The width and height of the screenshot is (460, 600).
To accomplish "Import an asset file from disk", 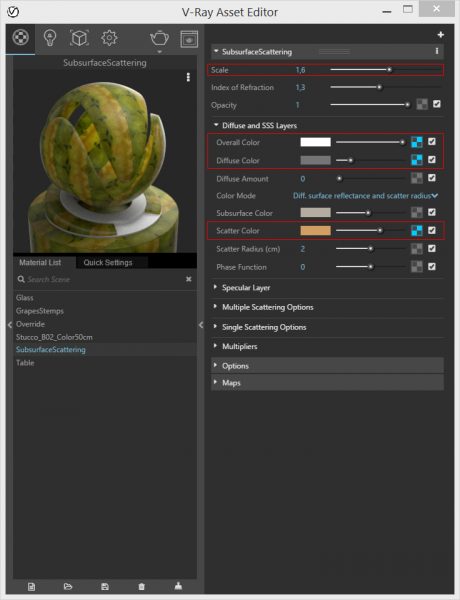I will click(68, 587).
